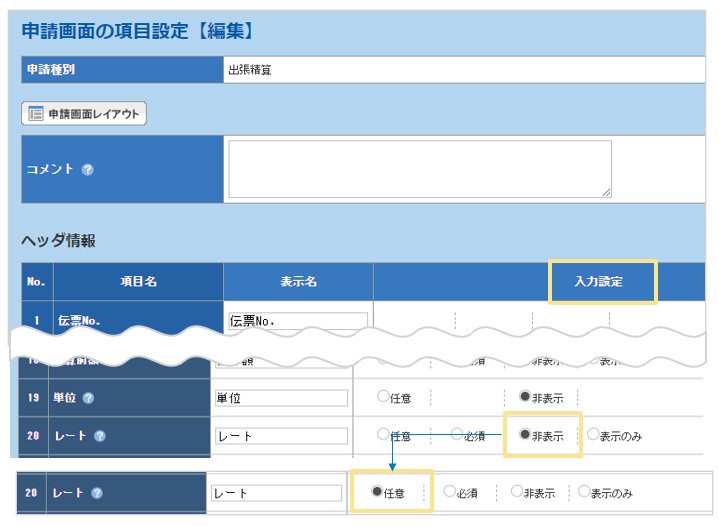Viewport: 719px width, 527px height.
Task: Click the レート display name field in the bottom row
Action: pyautogui.click(x=277, y=493)
